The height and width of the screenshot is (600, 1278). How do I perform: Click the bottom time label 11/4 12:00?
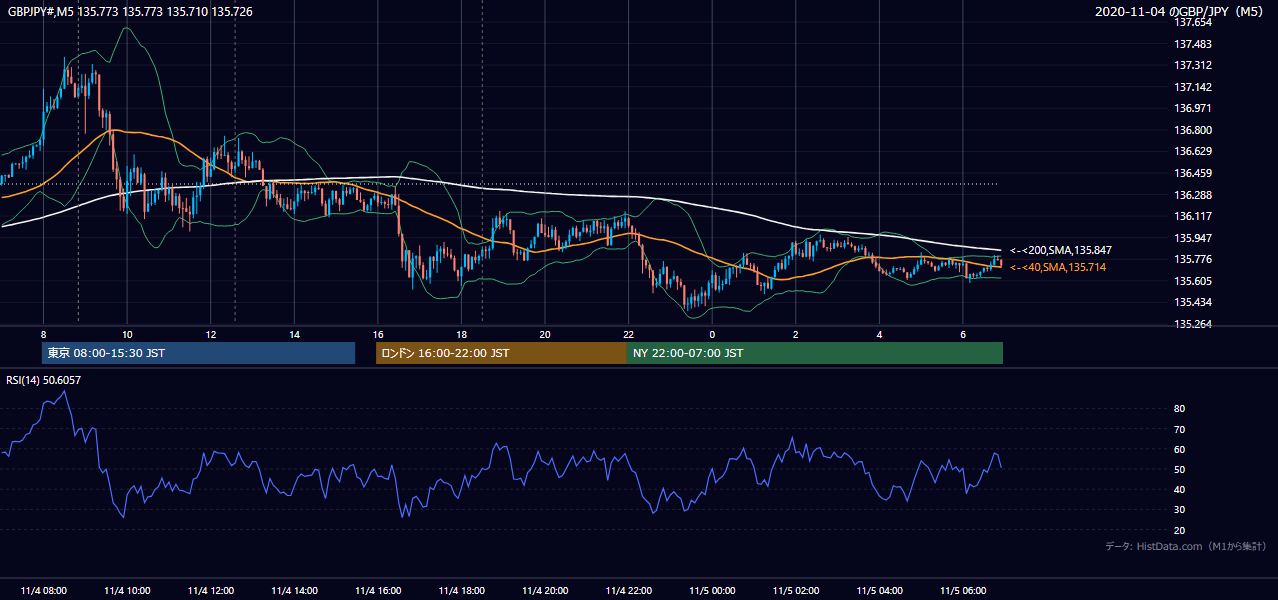210,590
